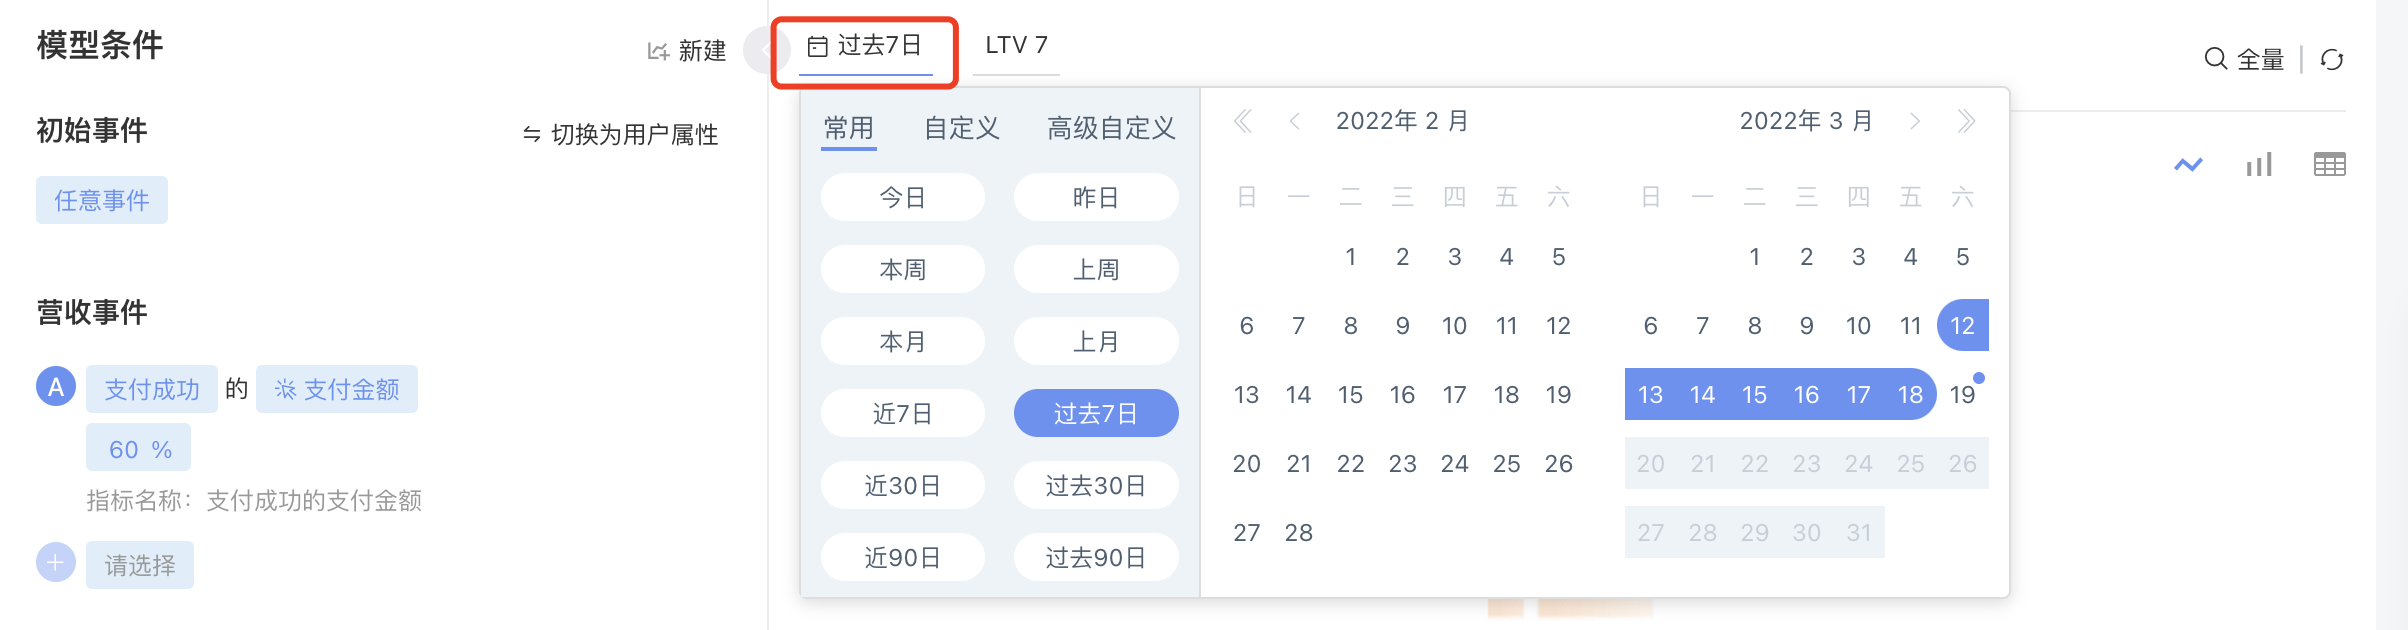Click the blue A metric badge
Viewport: 2408px width, 630px height.
coord(56,387)
